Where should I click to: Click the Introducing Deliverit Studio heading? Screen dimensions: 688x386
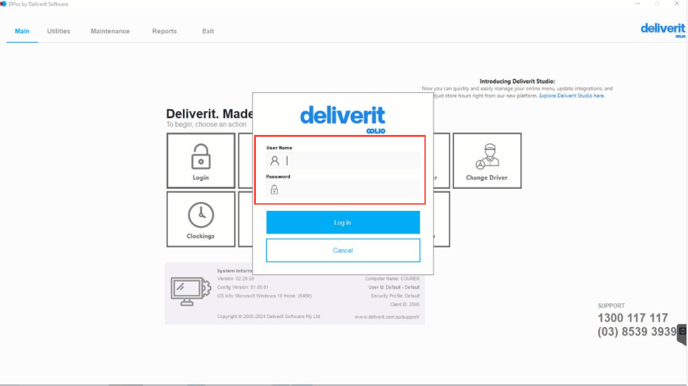(x=517, y=81)
